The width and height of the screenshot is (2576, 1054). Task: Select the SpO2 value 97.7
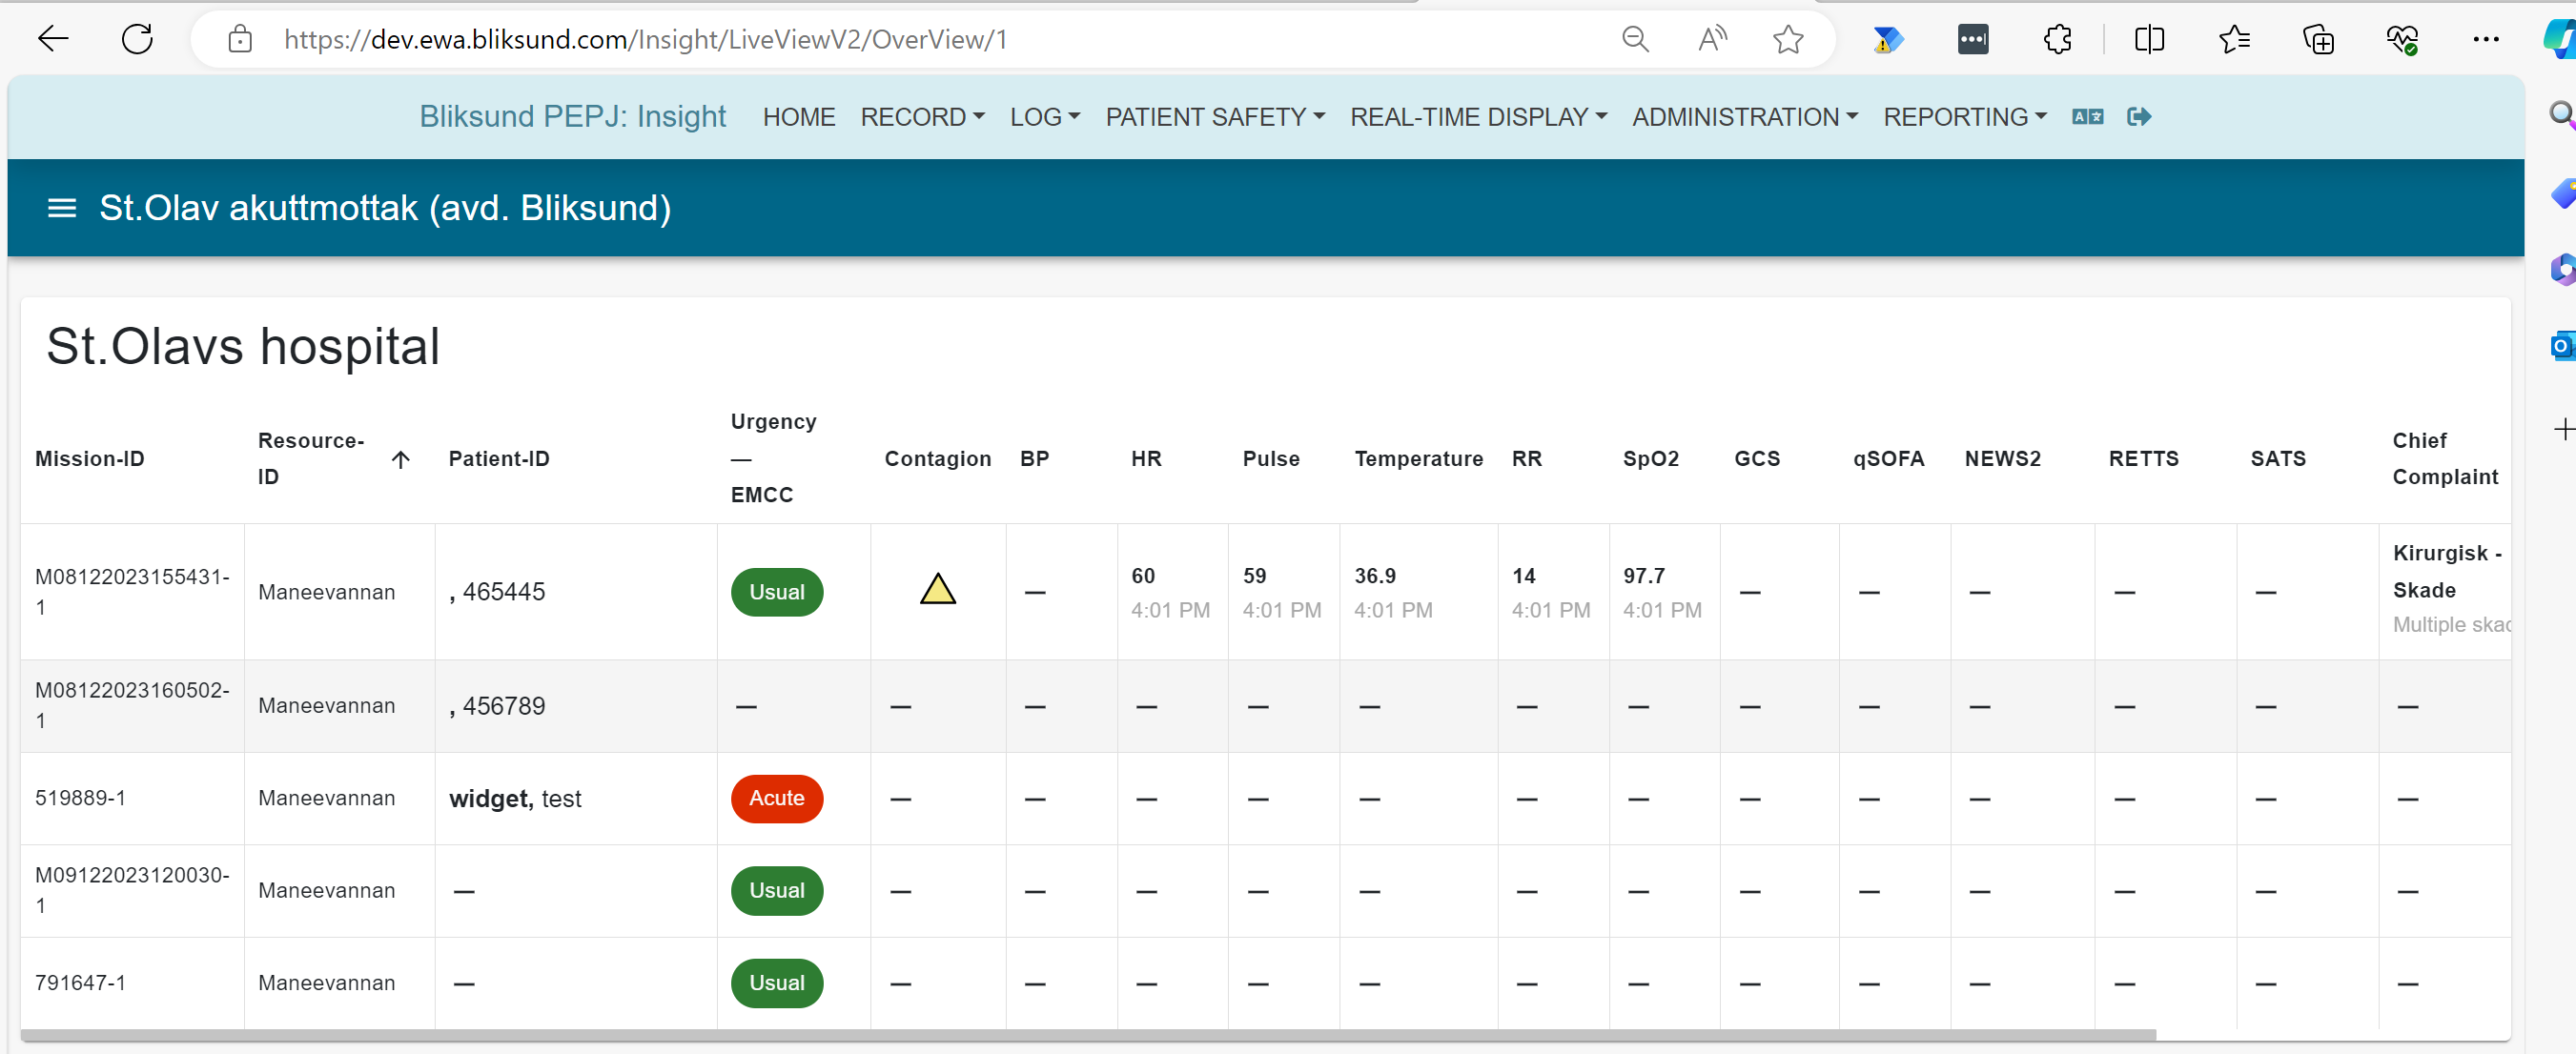1644,576
